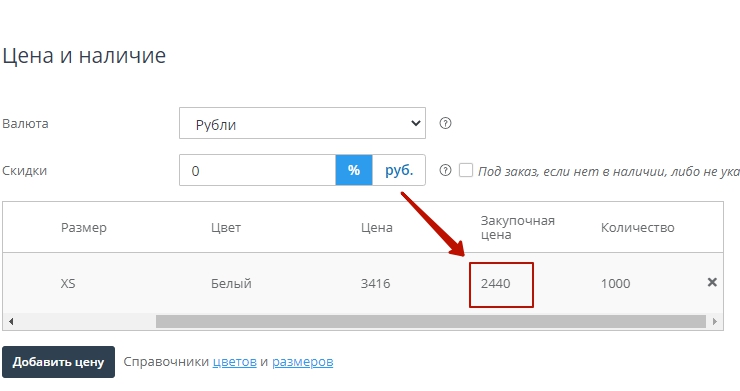Click the quantity cell 1000

click(615, 283)
